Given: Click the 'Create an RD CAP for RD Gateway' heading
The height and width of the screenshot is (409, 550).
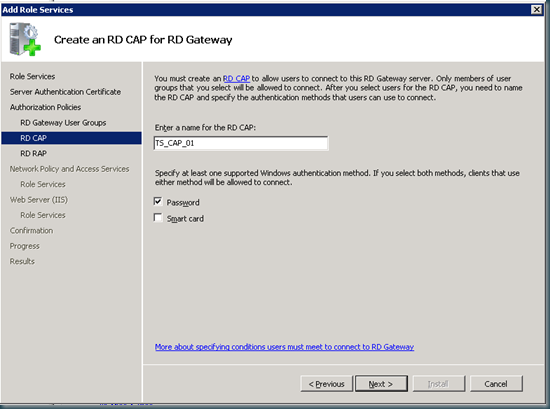Looking at the screenshot, I should click(143, 40).
